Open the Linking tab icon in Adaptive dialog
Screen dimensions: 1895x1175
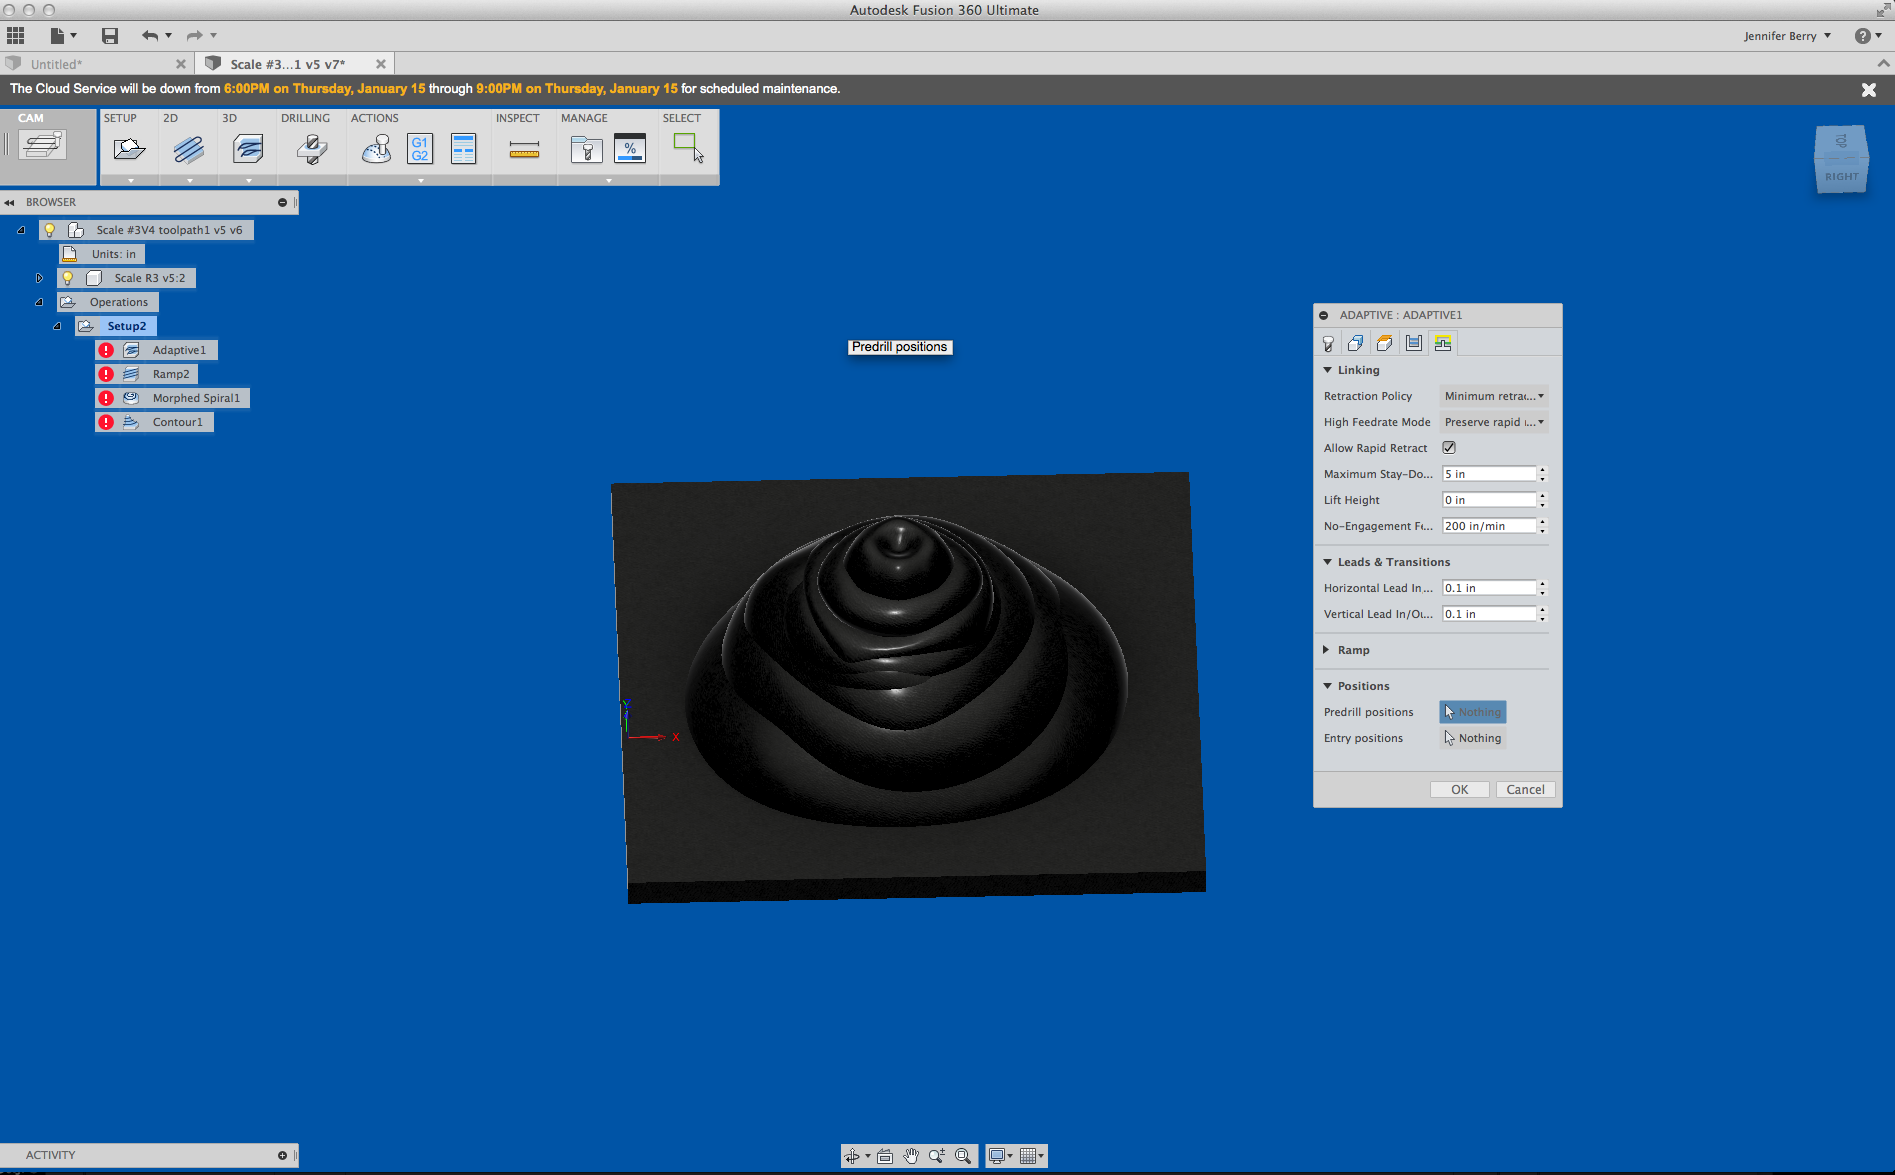(x=1443, y=343)
